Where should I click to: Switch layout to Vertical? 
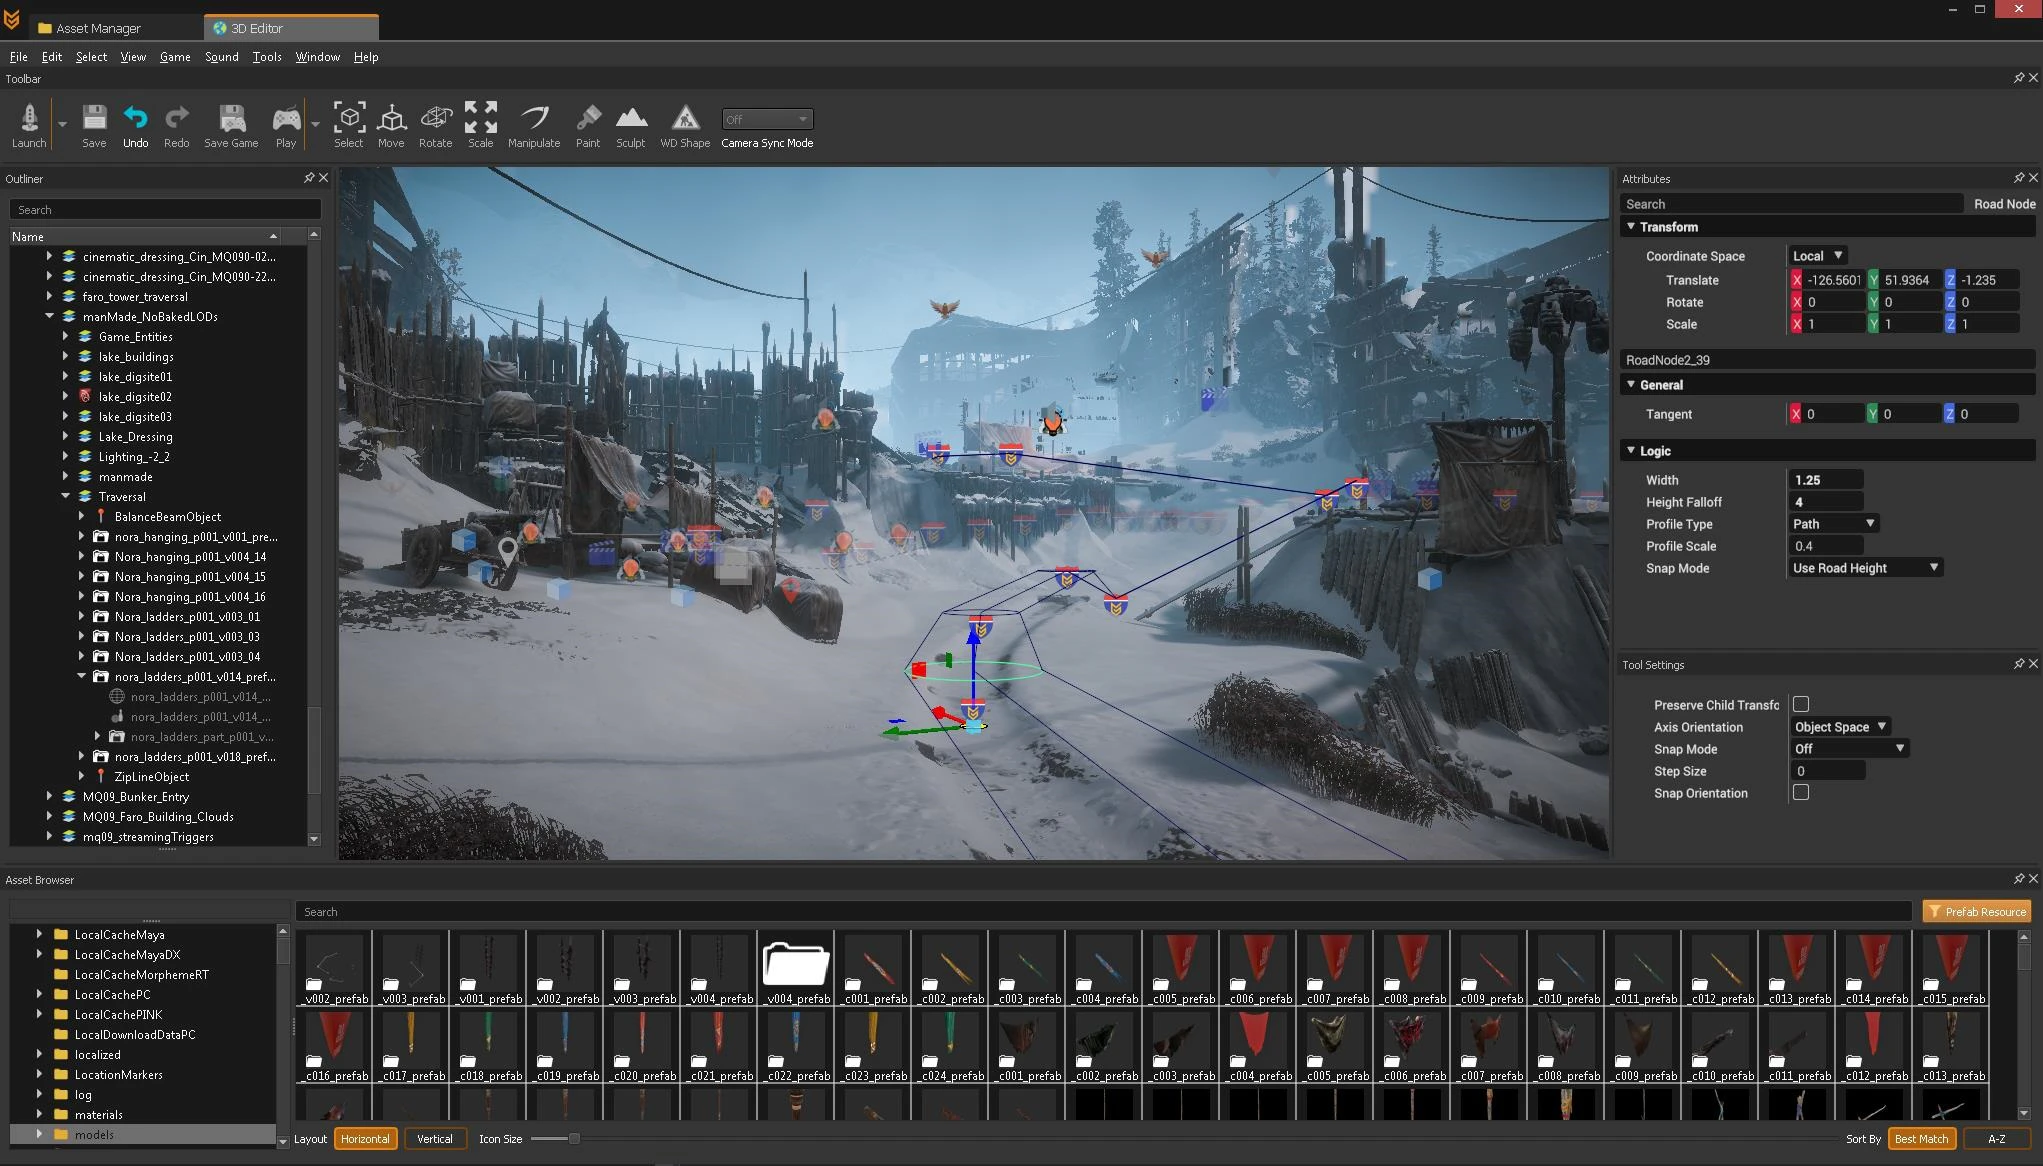[x=434, y=1139]
